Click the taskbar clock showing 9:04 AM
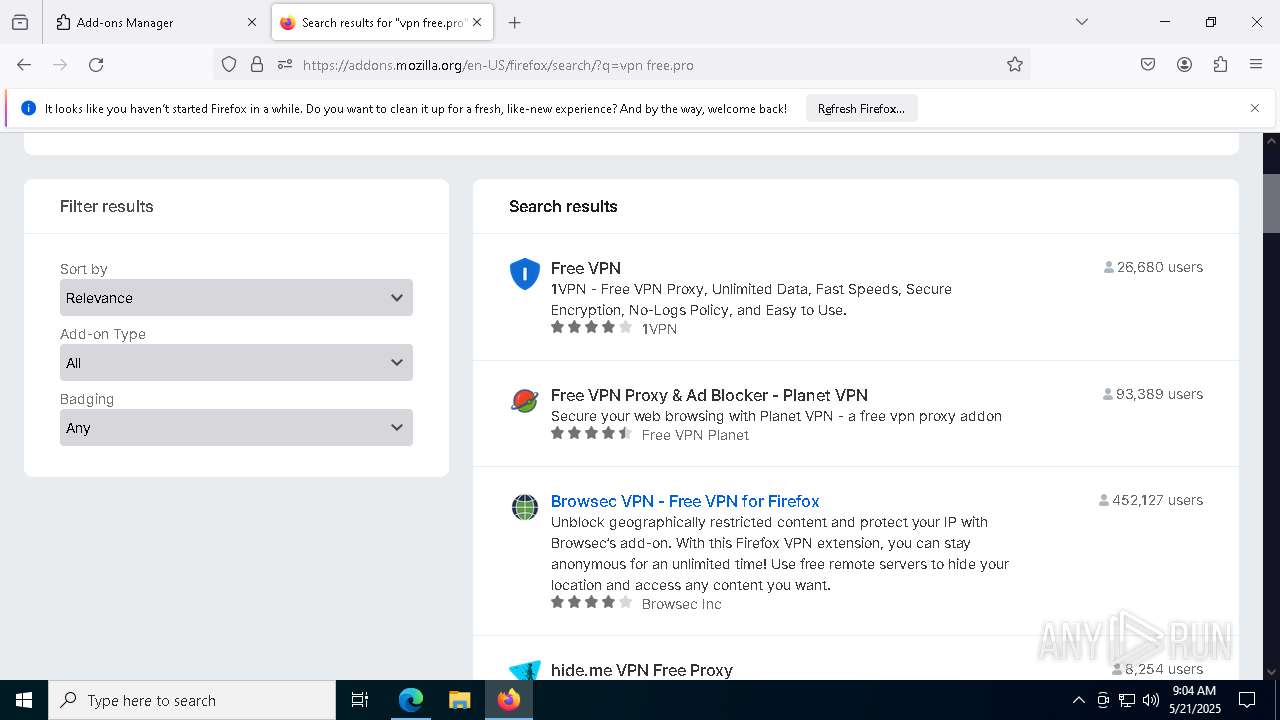Viewport: 1280px width, 720px height. pyautogui.click(x=1194, y=700)
